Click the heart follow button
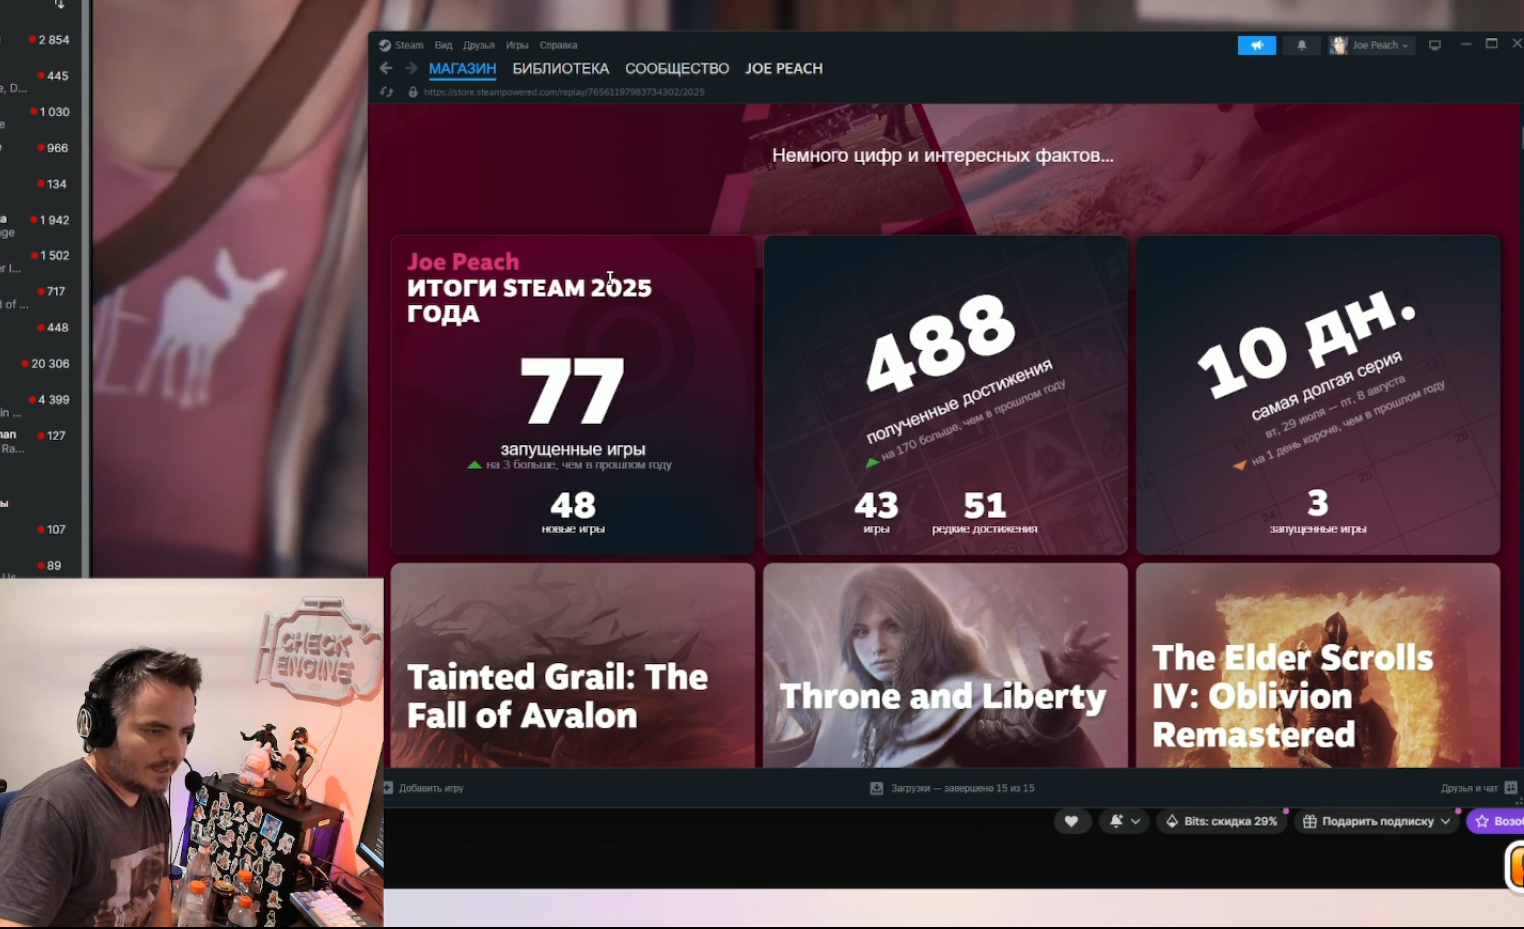Viewport: 1524px width, 929px height. point(1071,821)
